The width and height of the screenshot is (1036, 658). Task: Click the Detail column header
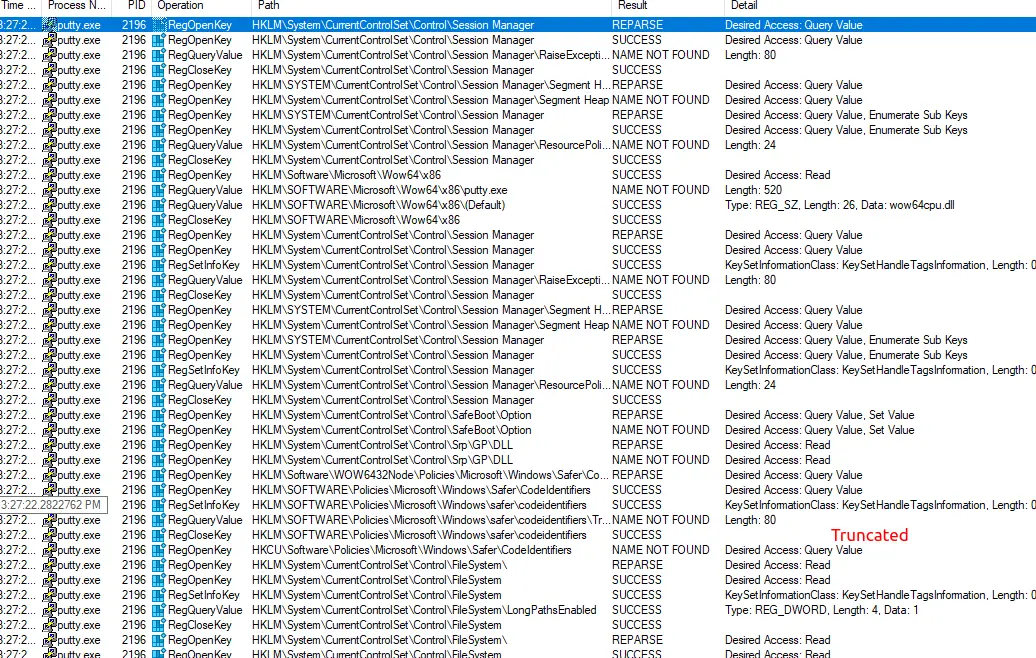pyautogui.click(x=744, y=5)
